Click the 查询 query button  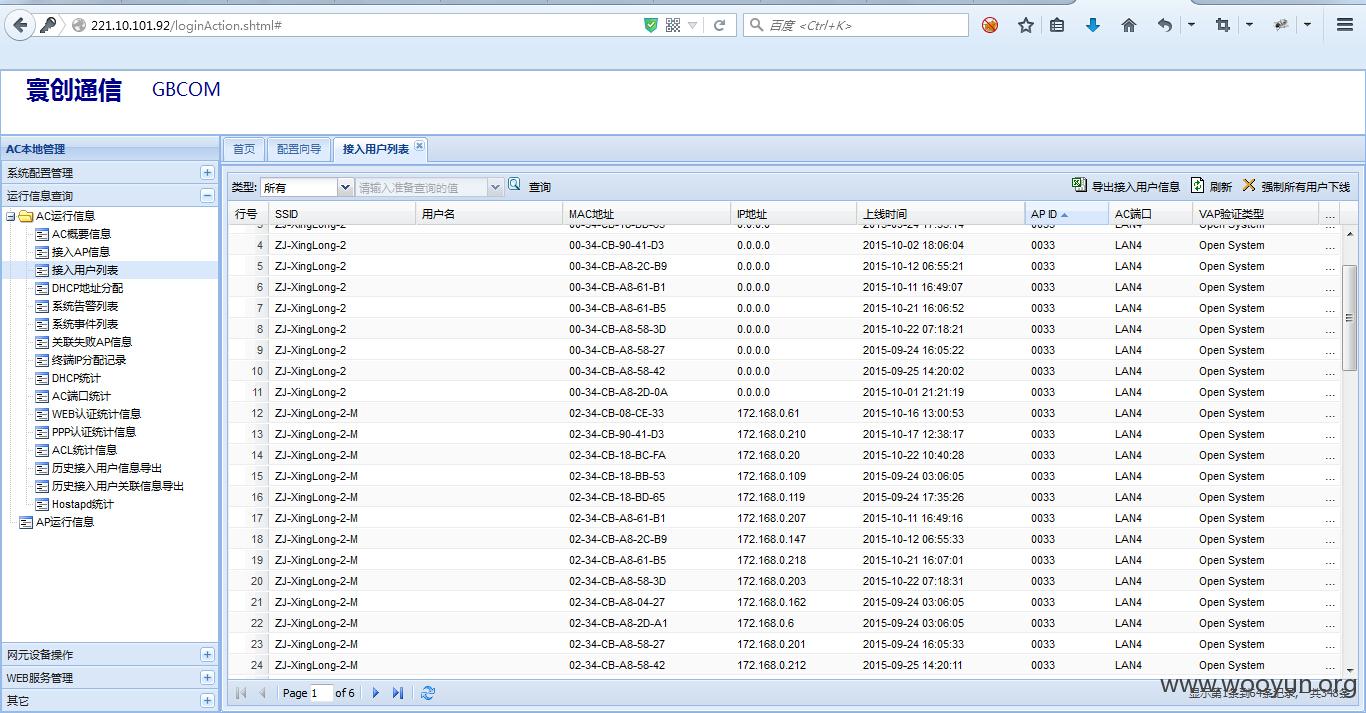540,187
